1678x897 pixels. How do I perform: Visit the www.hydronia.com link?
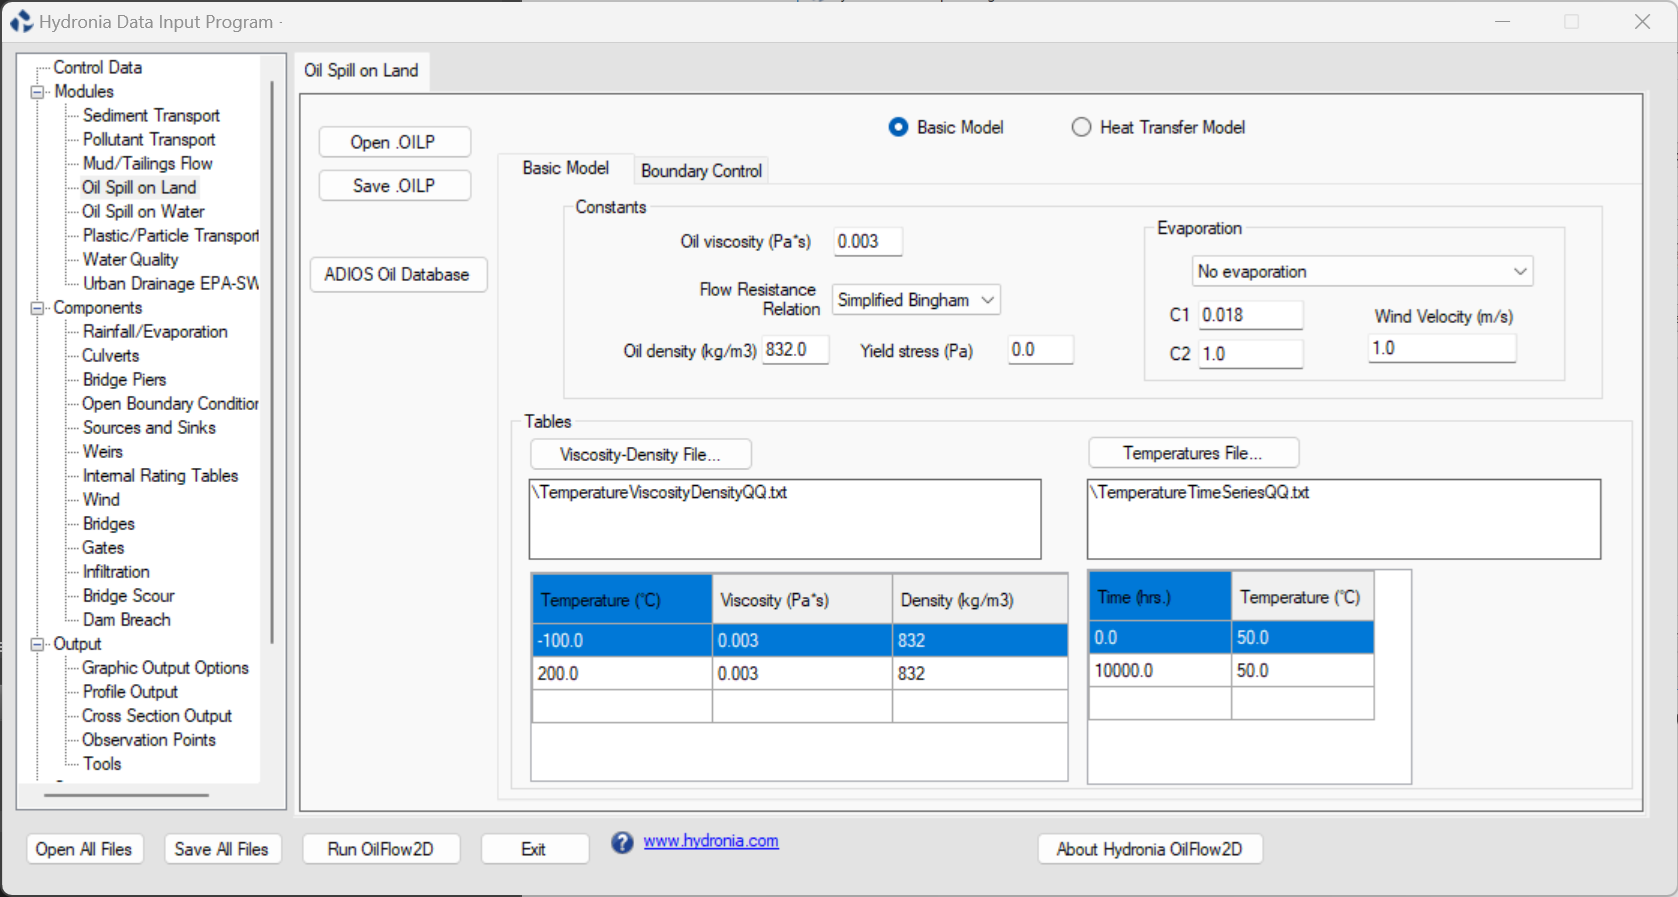pos(711,841)
